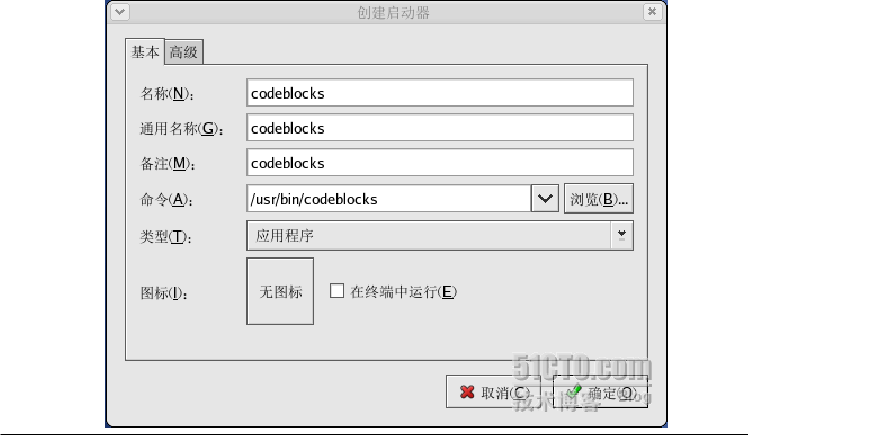Close the 创建启动器 dialog with X icon
893x440 pixels.
652,11
